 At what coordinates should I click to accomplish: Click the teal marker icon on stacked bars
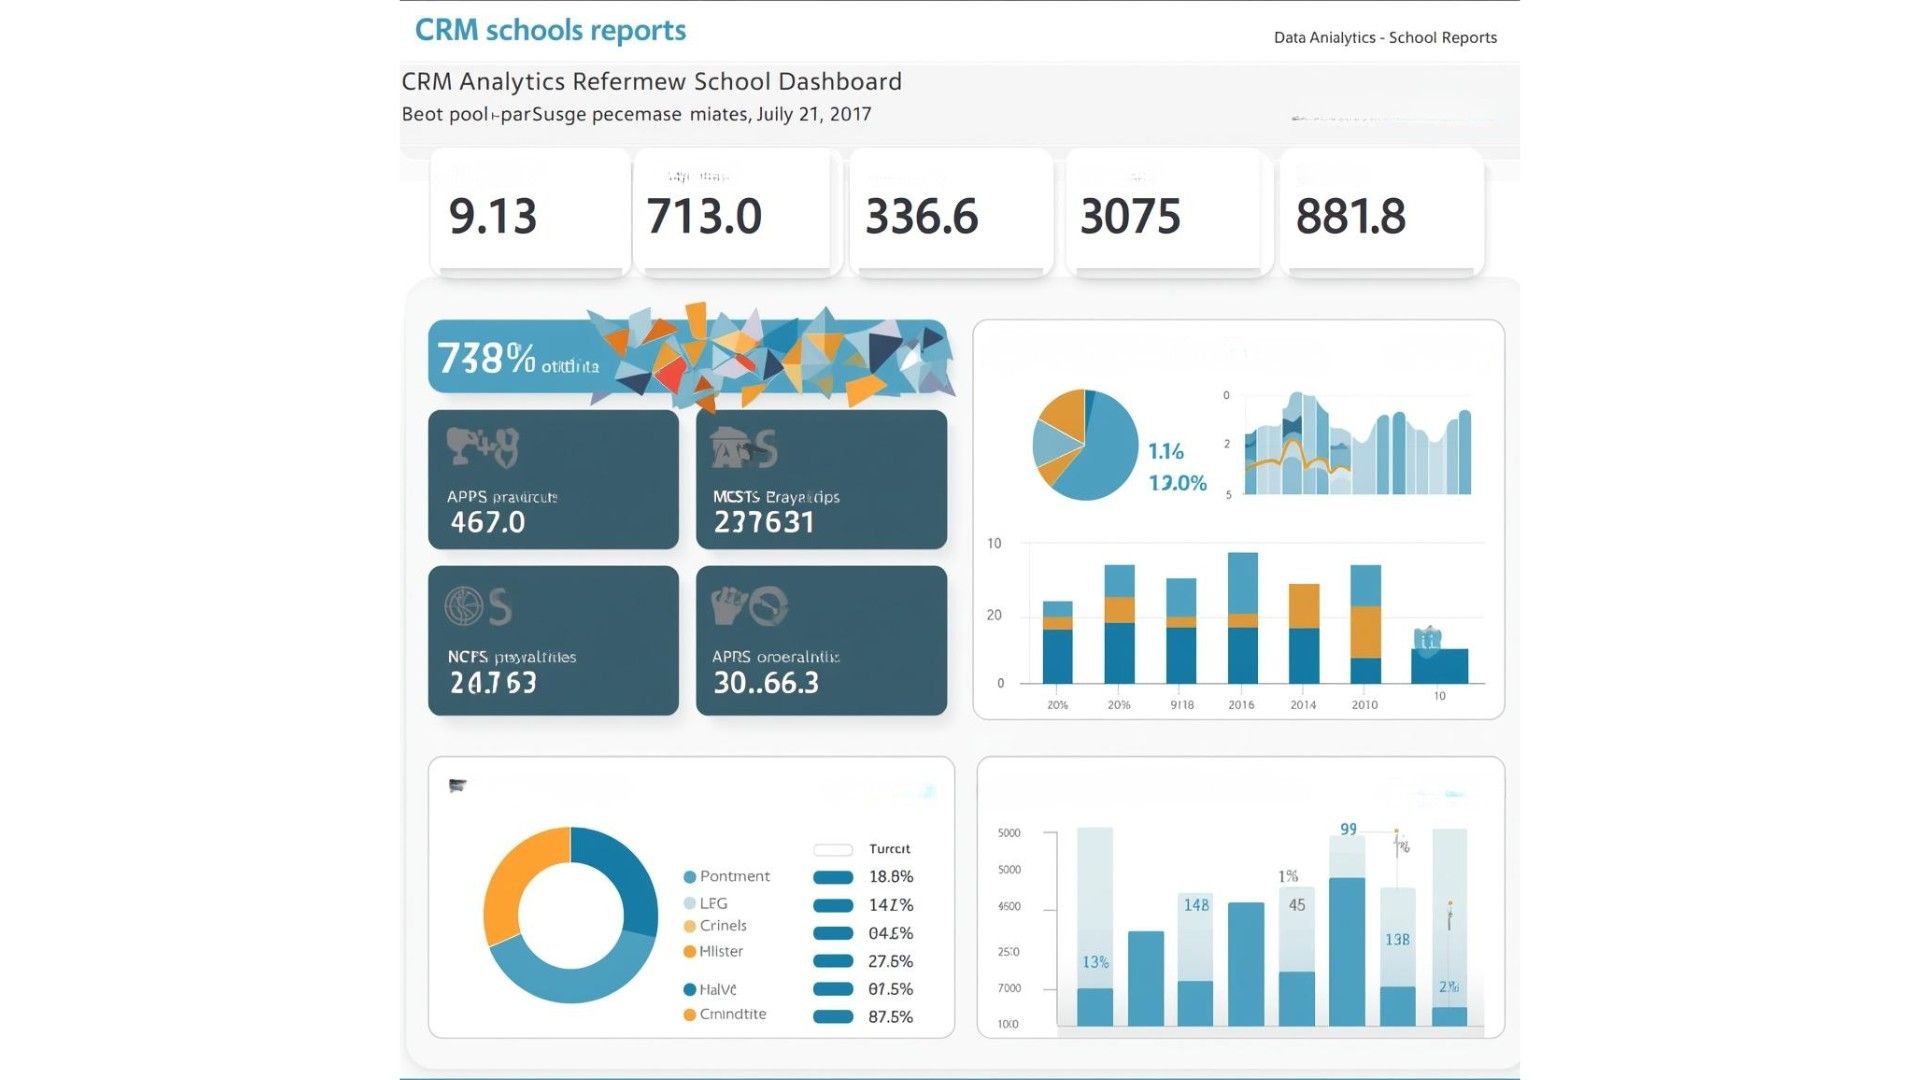(1428, 639)
